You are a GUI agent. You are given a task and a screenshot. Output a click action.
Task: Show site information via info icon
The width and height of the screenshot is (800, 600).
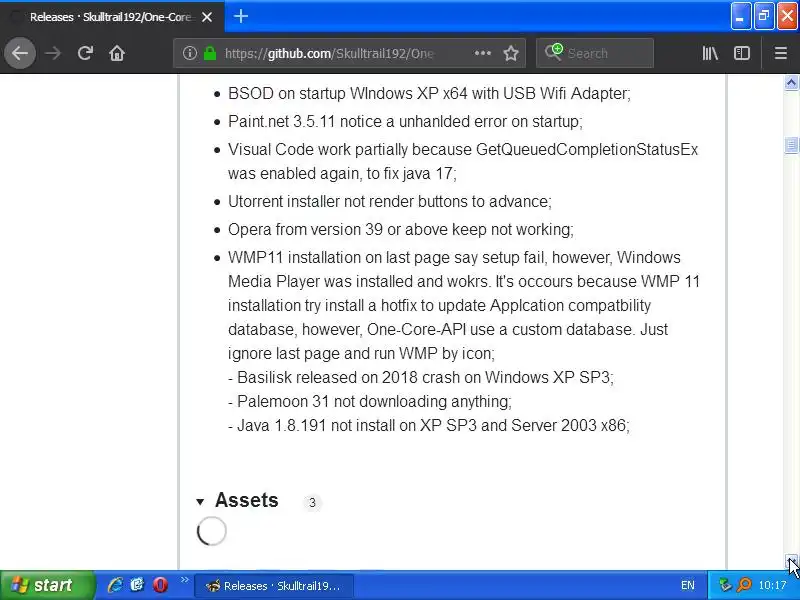coord(190,53)
